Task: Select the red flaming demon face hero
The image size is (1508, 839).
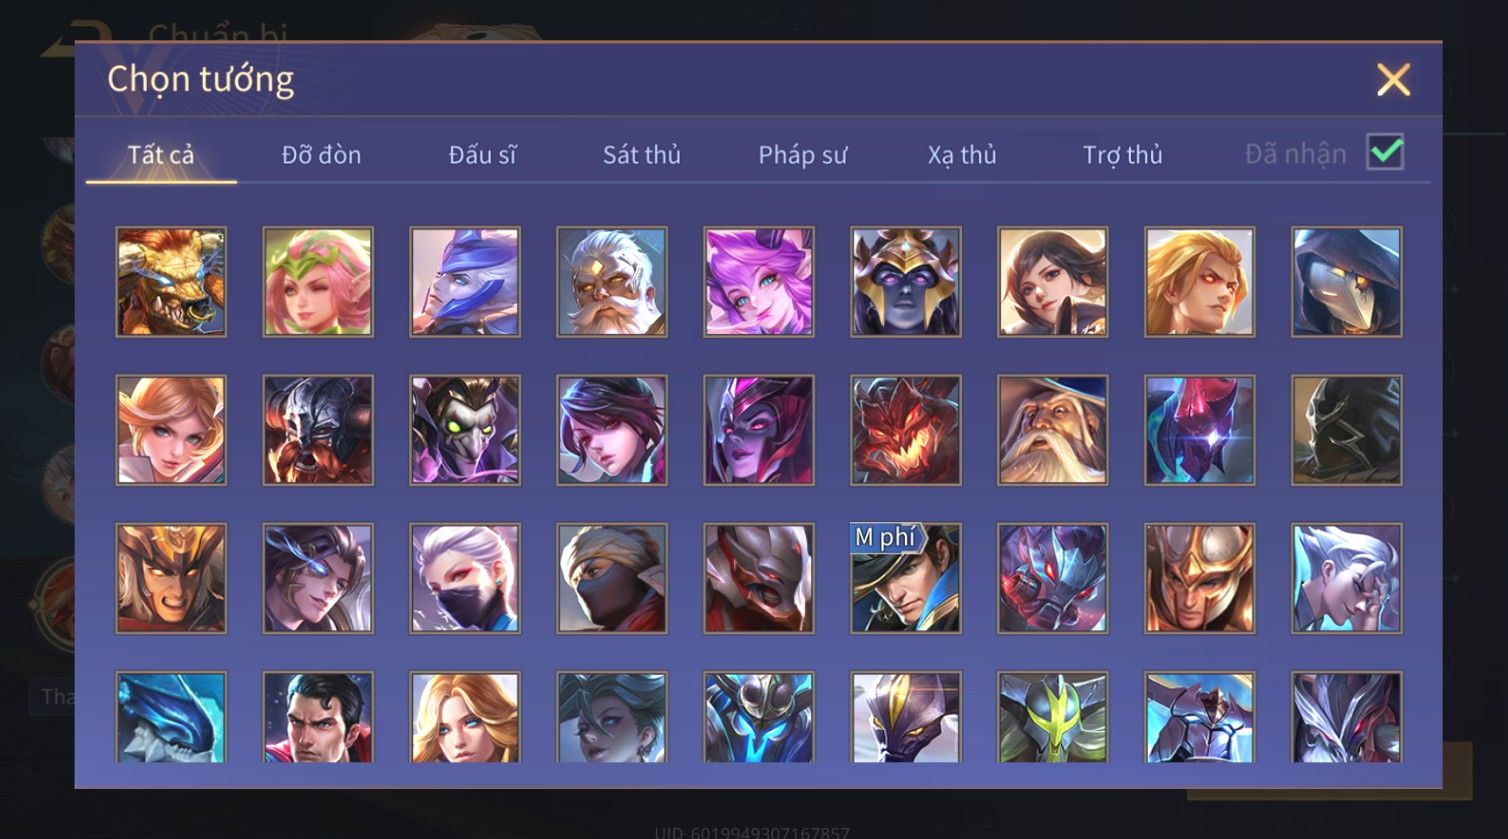Action: 906,430
